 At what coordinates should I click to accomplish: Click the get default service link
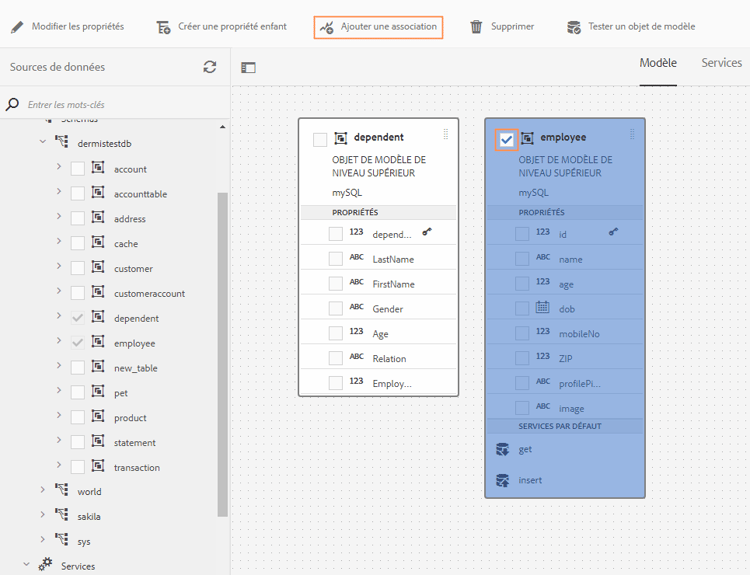[525, 450]
